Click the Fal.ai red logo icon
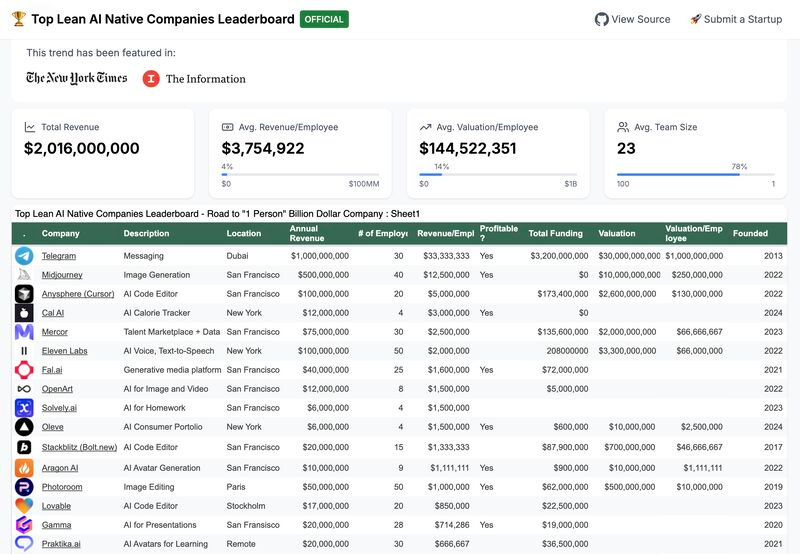The image size is (800, 554). coord(24,370)
